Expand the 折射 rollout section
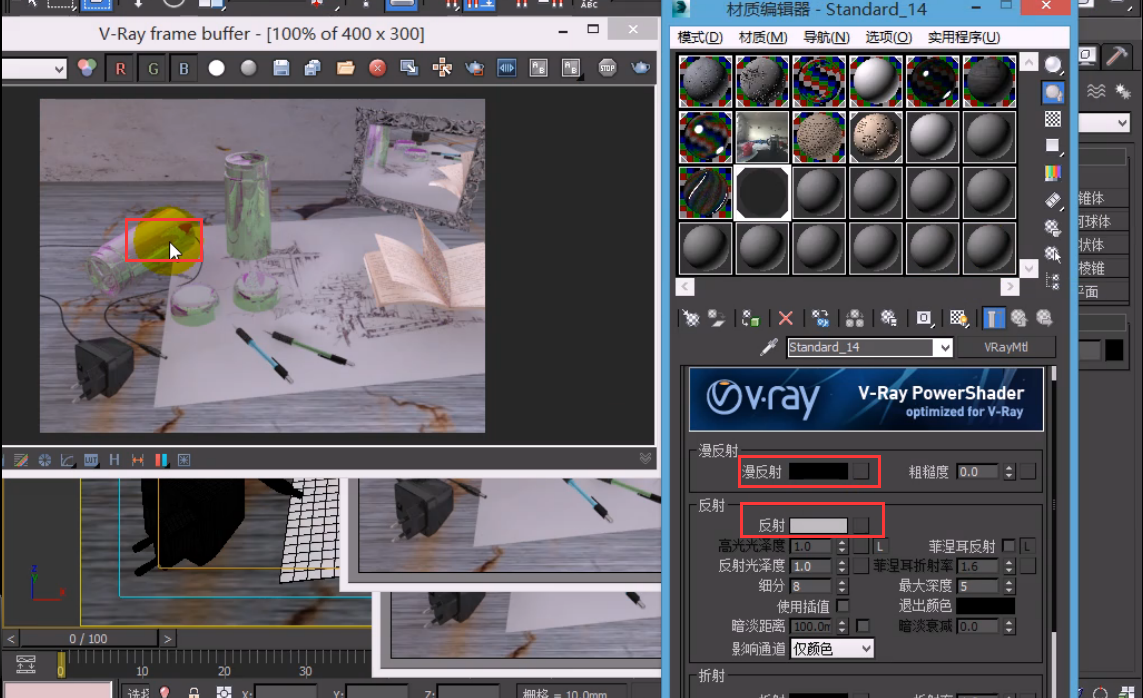This screenshot has height=698, width=1143. coord(710,677)
